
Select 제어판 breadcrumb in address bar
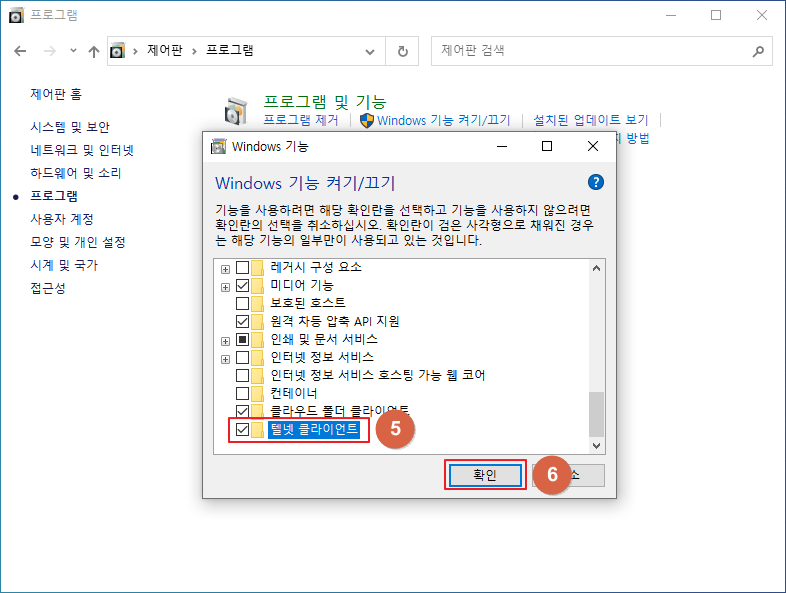tap(165, 51)
